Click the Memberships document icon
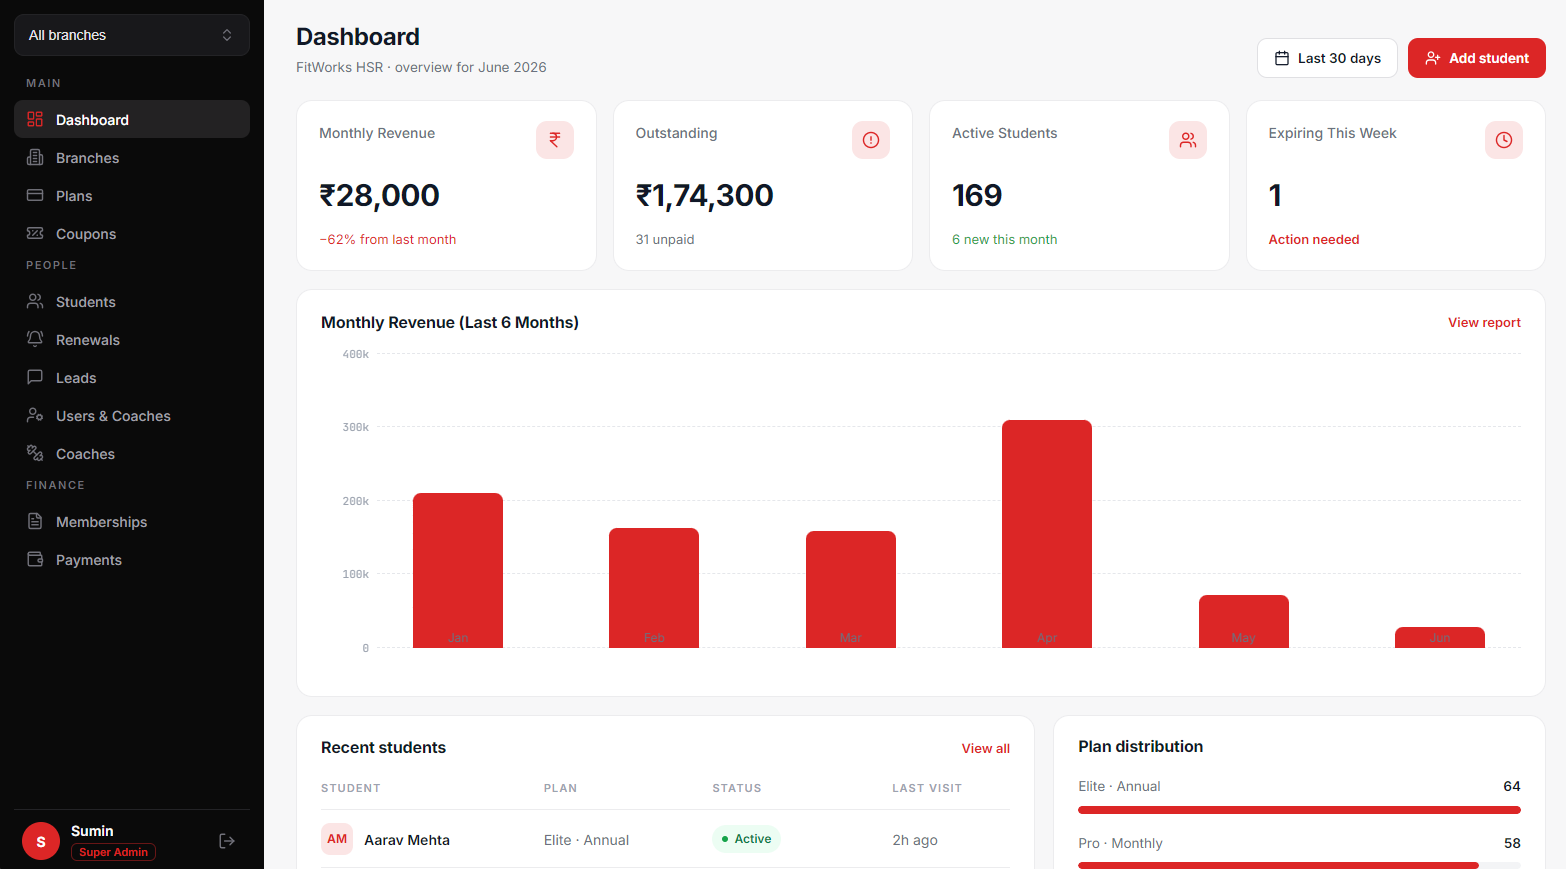The image size is (1566, 869). click(35, 521)
